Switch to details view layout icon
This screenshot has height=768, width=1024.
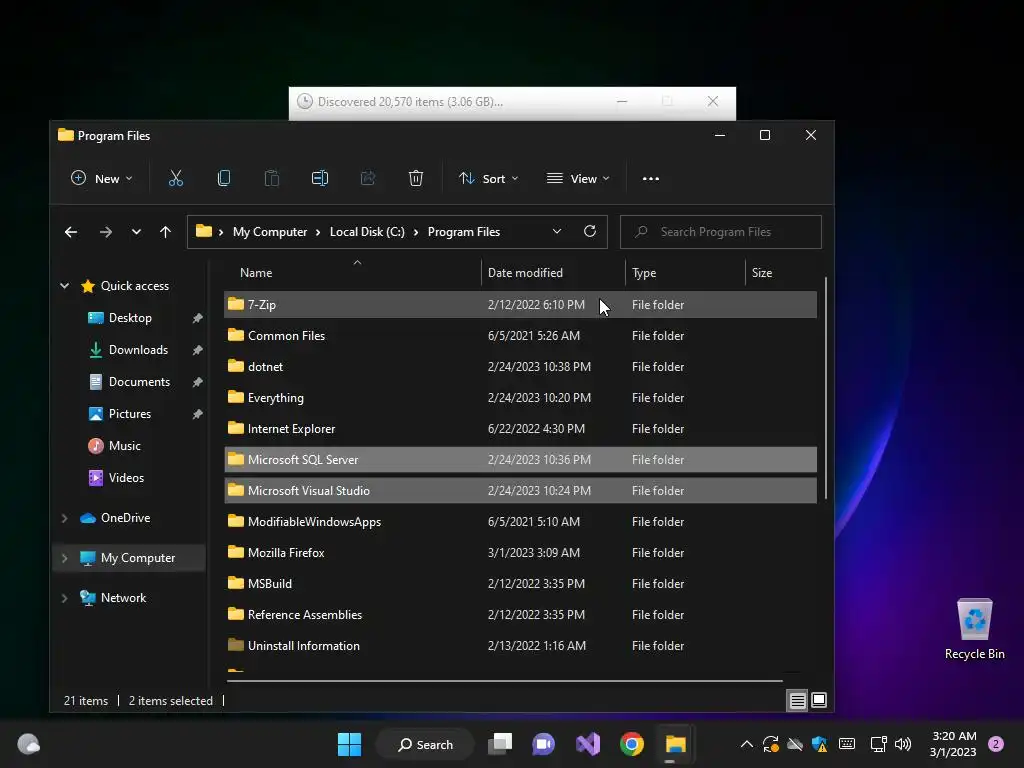tap(797, 701)
